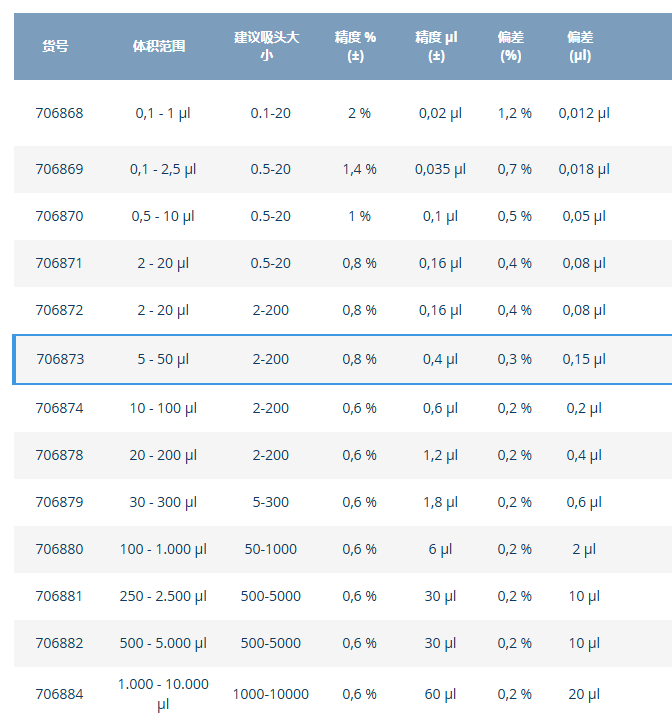The width and height of the screenshot is (672, 728).
Task: Click the 体积范围 column header
Action: (159, 46)
